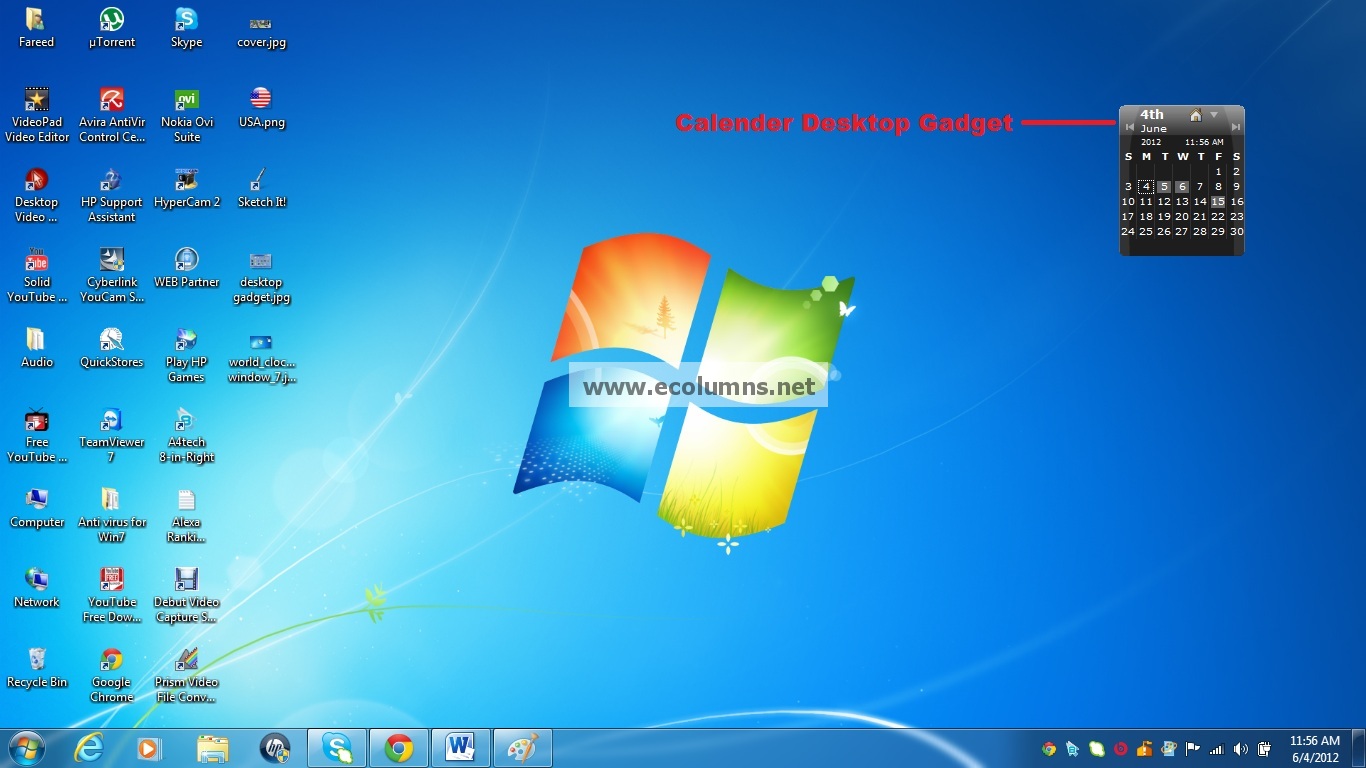The image size is (1366, 768).
Task: Open the Recycle Bin
Action: 37,660
